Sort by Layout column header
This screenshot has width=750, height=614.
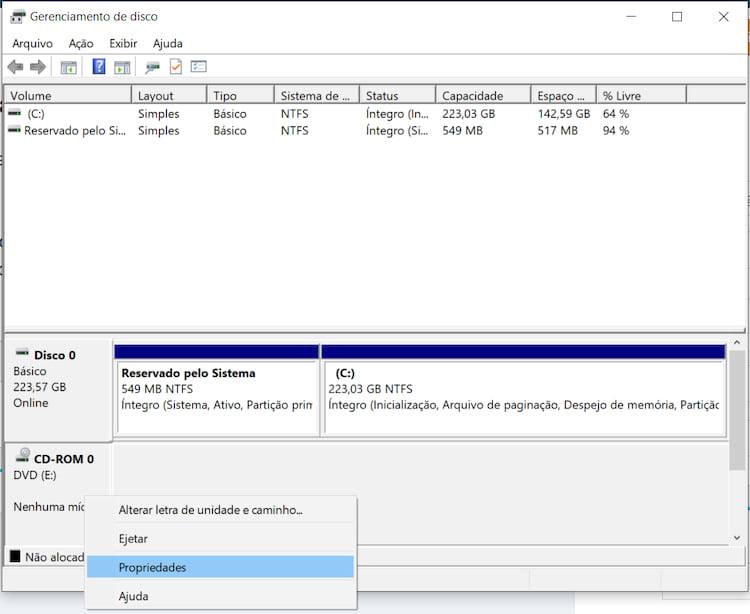pyautogui.click(x=169, y=96)
